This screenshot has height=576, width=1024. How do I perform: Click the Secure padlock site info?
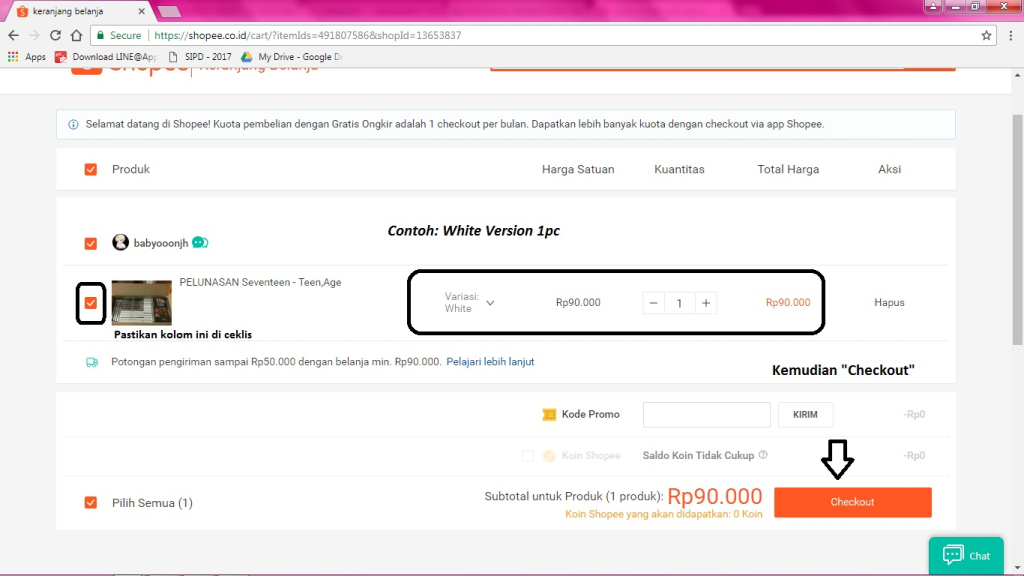(x=118, y=35)
